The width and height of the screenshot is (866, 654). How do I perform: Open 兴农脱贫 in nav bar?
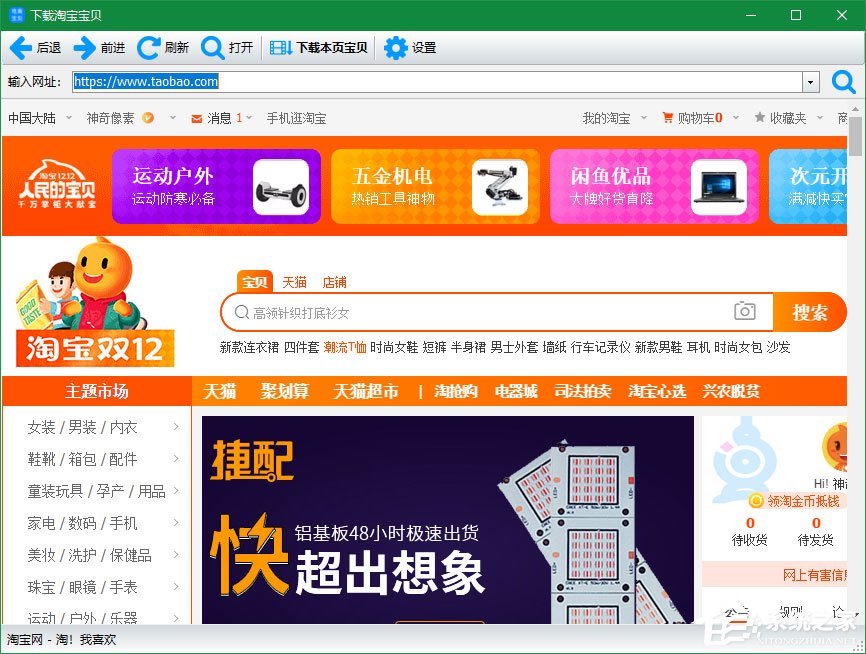pos(731,391)
